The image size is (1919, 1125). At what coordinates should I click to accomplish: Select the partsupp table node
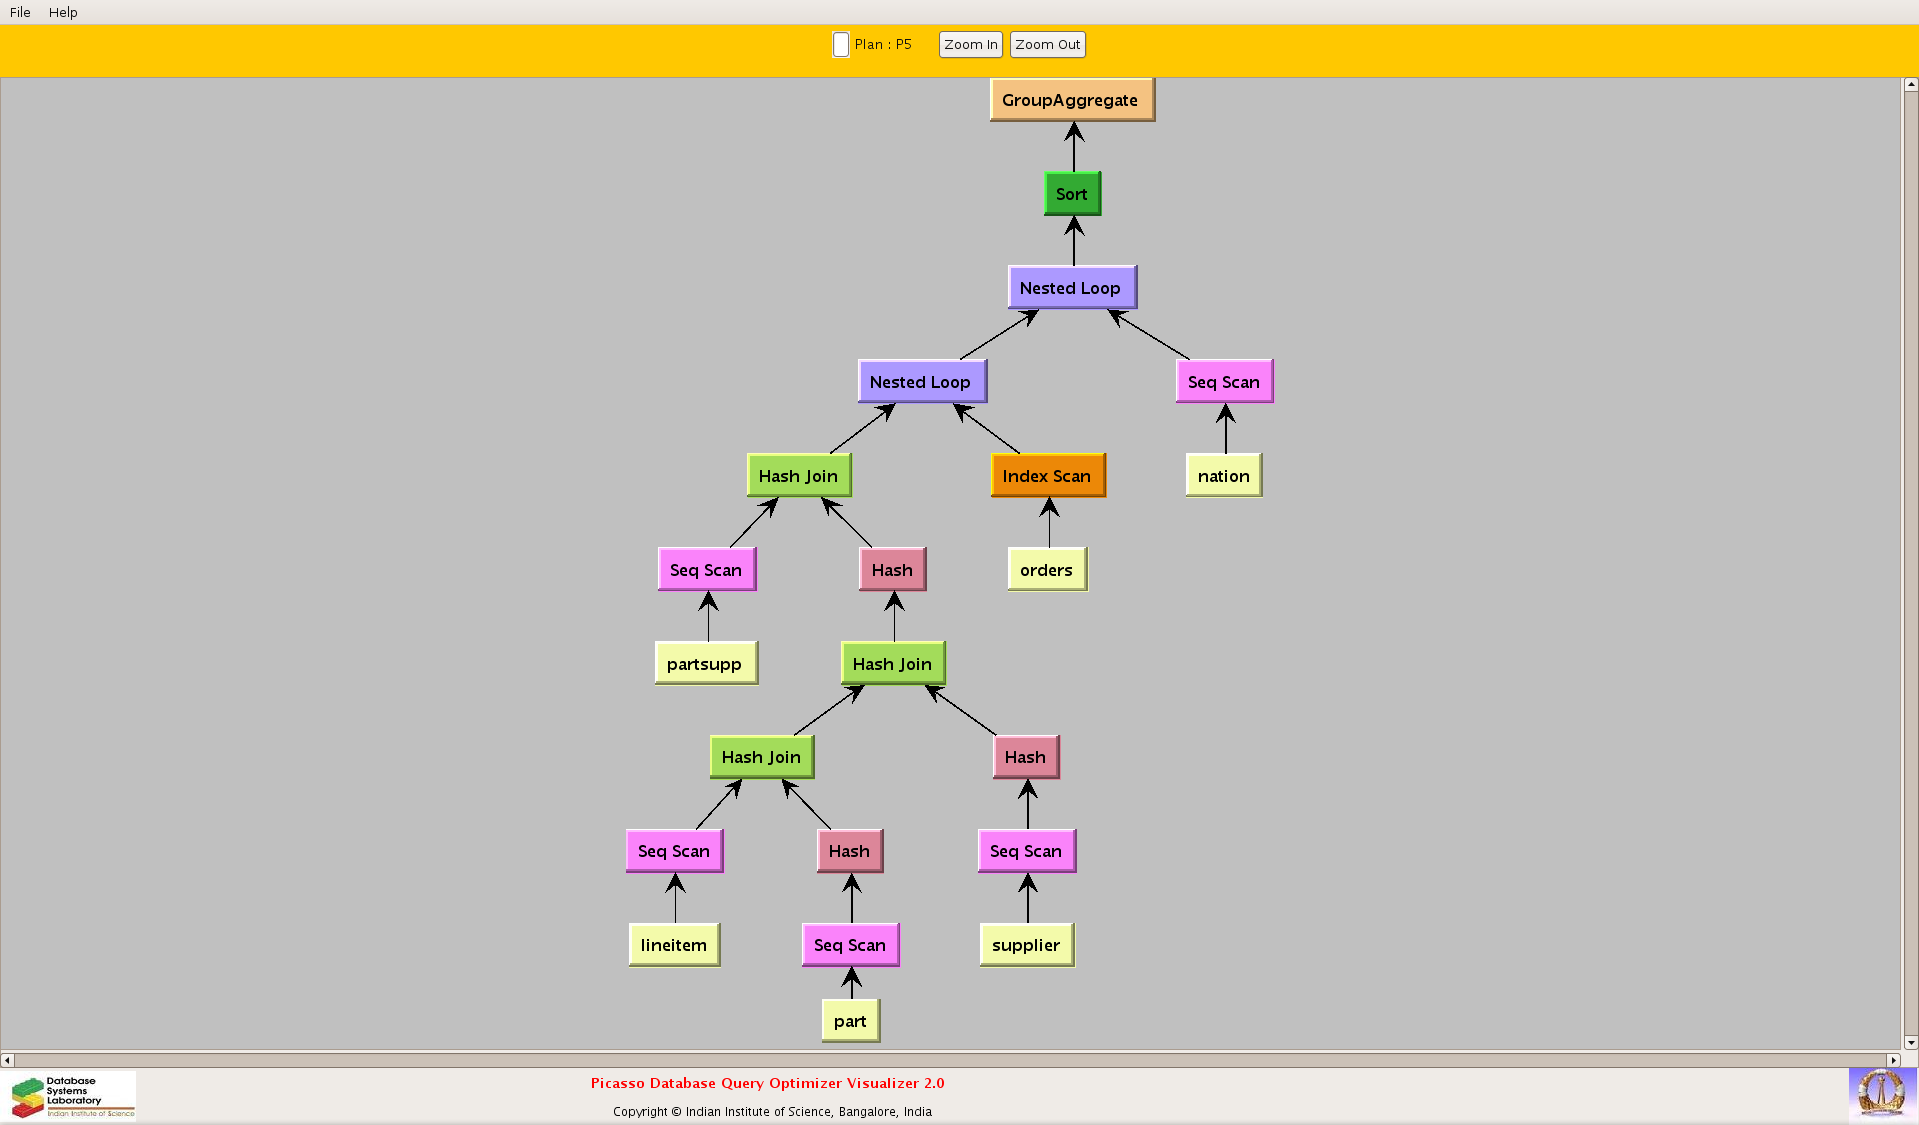pos(705,664)
